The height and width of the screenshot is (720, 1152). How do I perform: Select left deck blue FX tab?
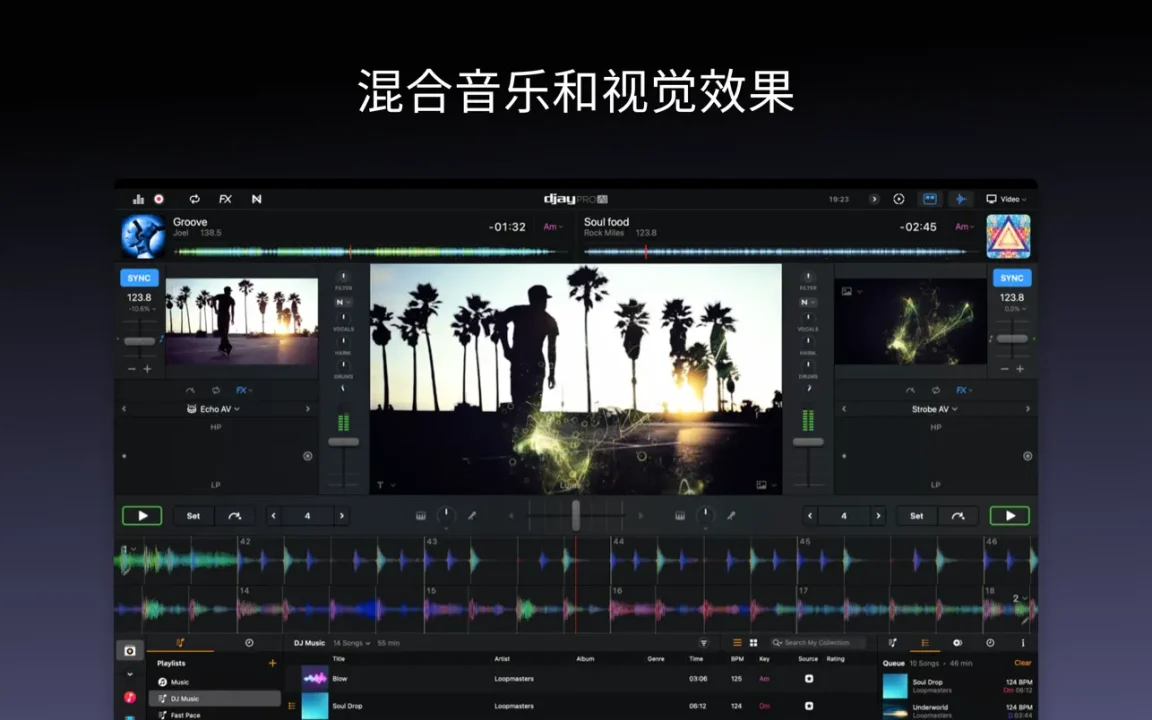click(x=243, y=390)
